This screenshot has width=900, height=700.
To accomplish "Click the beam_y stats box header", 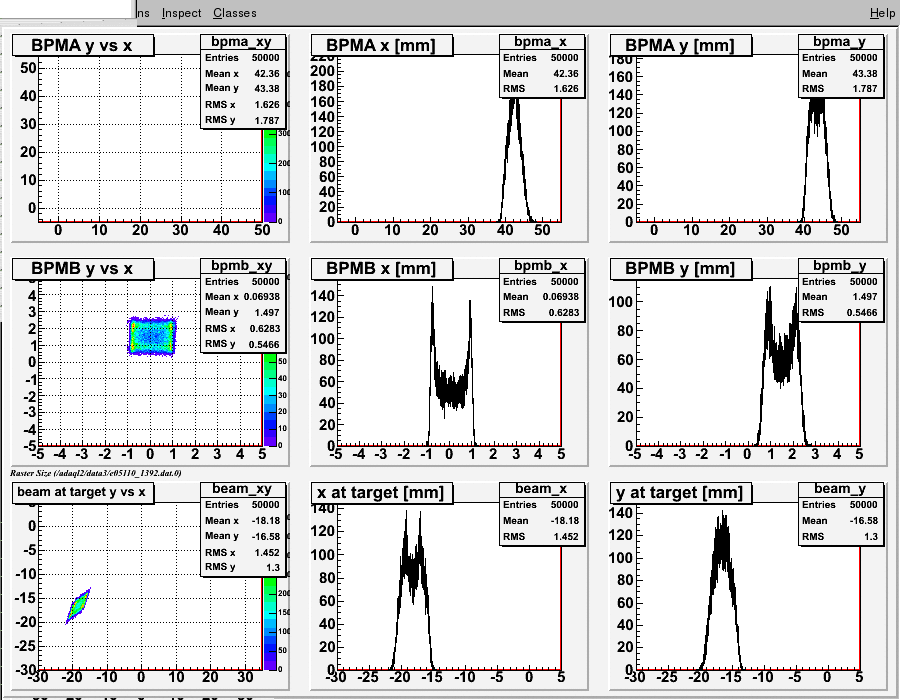I will 840,489.
